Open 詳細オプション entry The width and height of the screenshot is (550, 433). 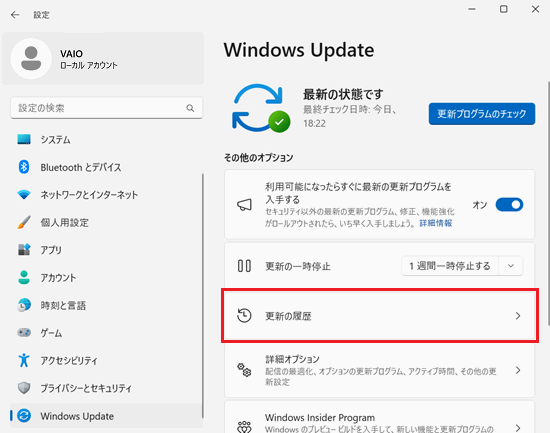(x=380, y=370)
